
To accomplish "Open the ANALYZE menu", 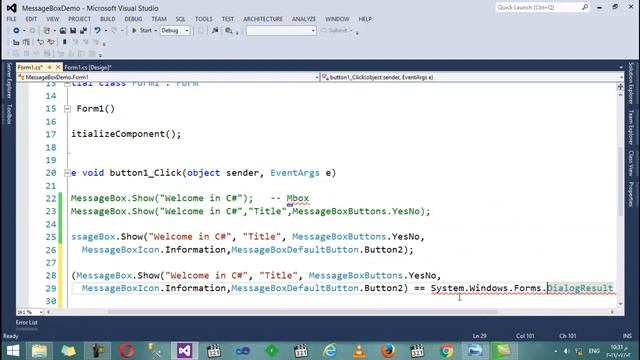I will coord(304,19).
